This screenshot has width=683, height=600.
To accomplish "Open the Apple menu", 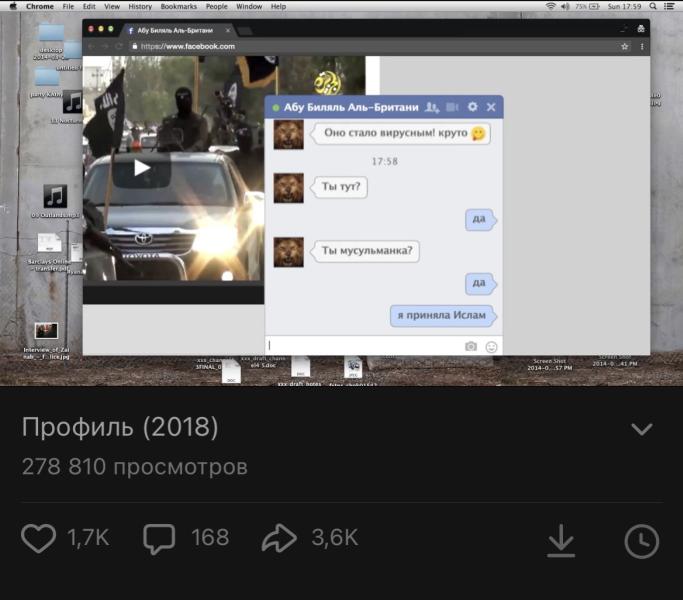I will tap(13, 6).
